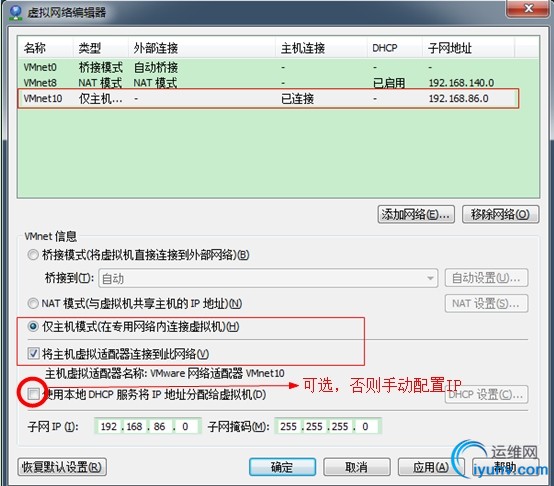This screenshot has height=486, width=554.
Task: Open DHCP 设置(C)... button
Action: pos(486,394)
